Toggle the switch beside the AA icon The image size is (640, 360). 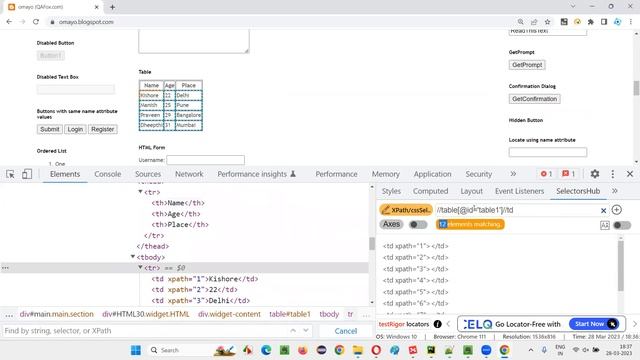click(622, 225)
